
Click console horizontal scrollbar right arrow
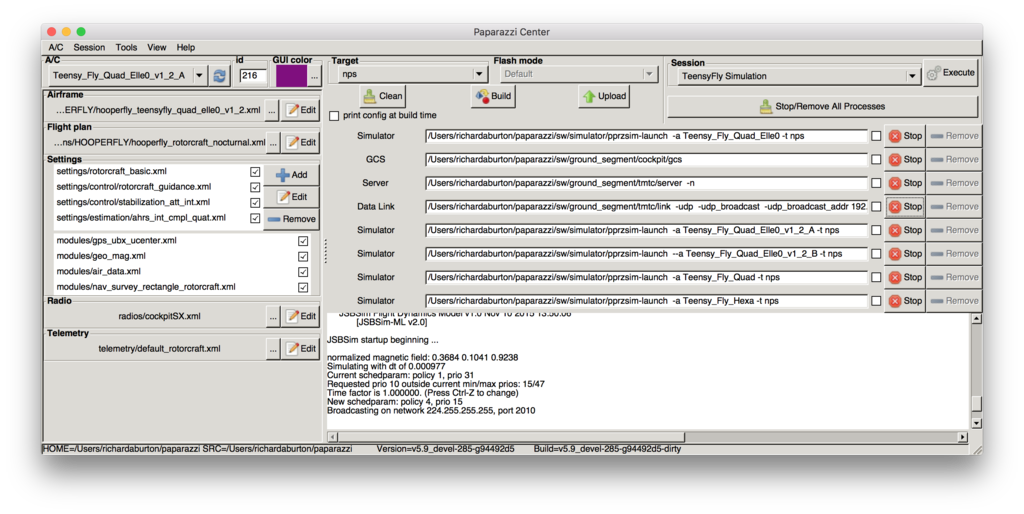pos(963,436)
